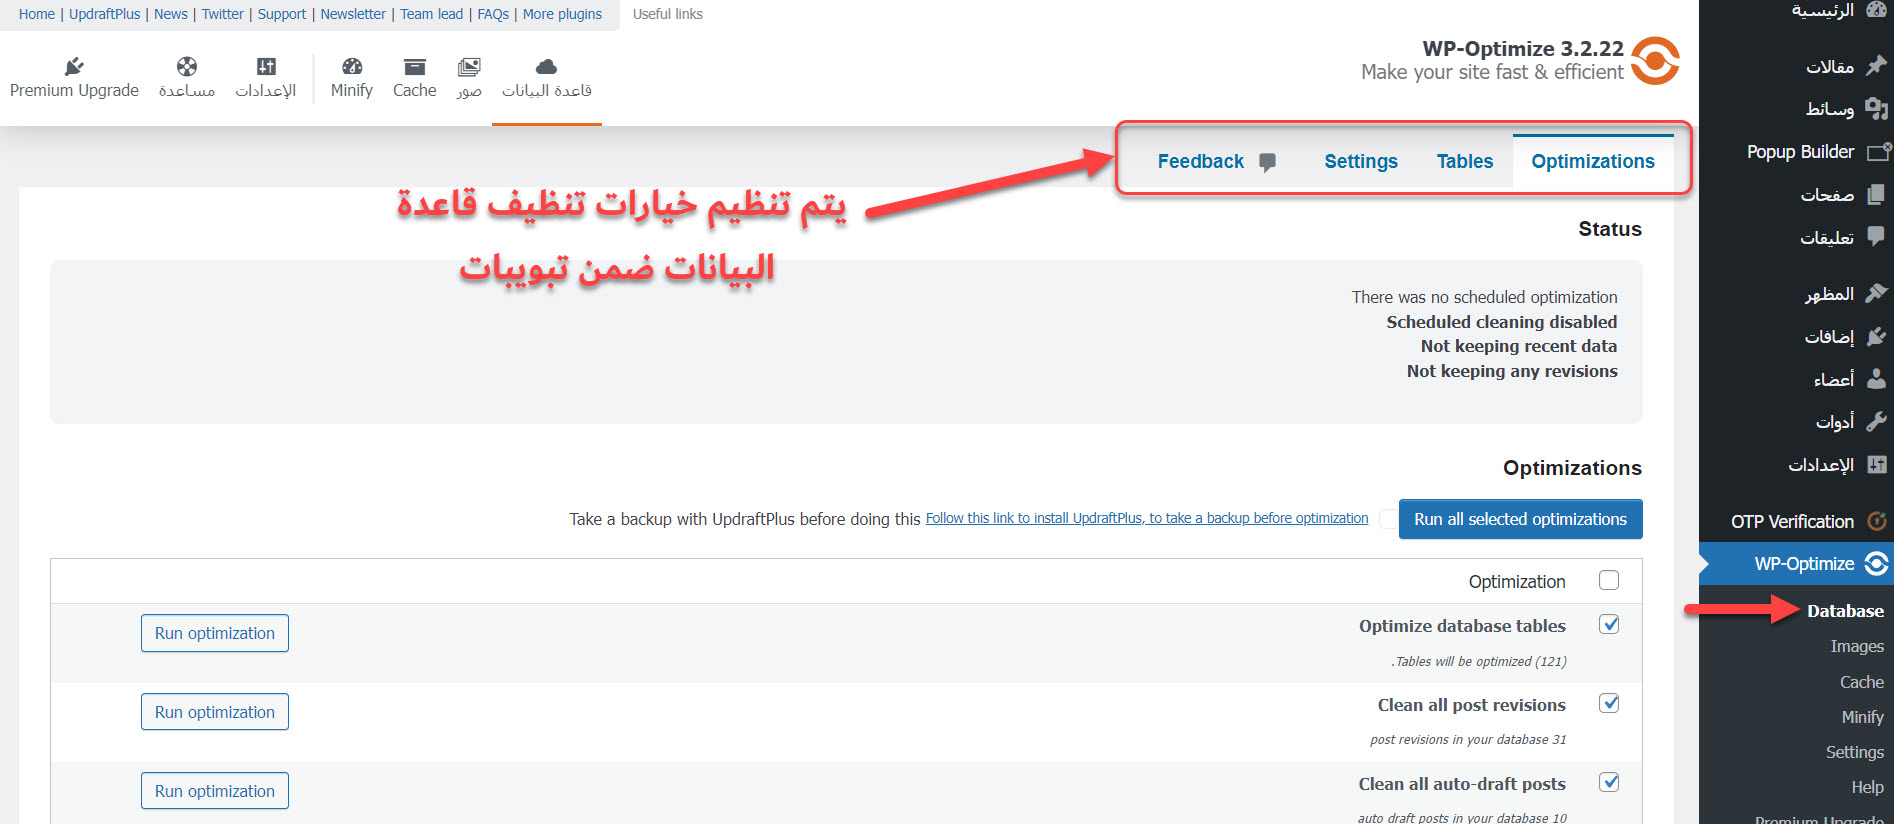Click 'Tables will be optimized (121)' note
The width and height of the screenshot is (1894, 824).
tap(1479, 661)
